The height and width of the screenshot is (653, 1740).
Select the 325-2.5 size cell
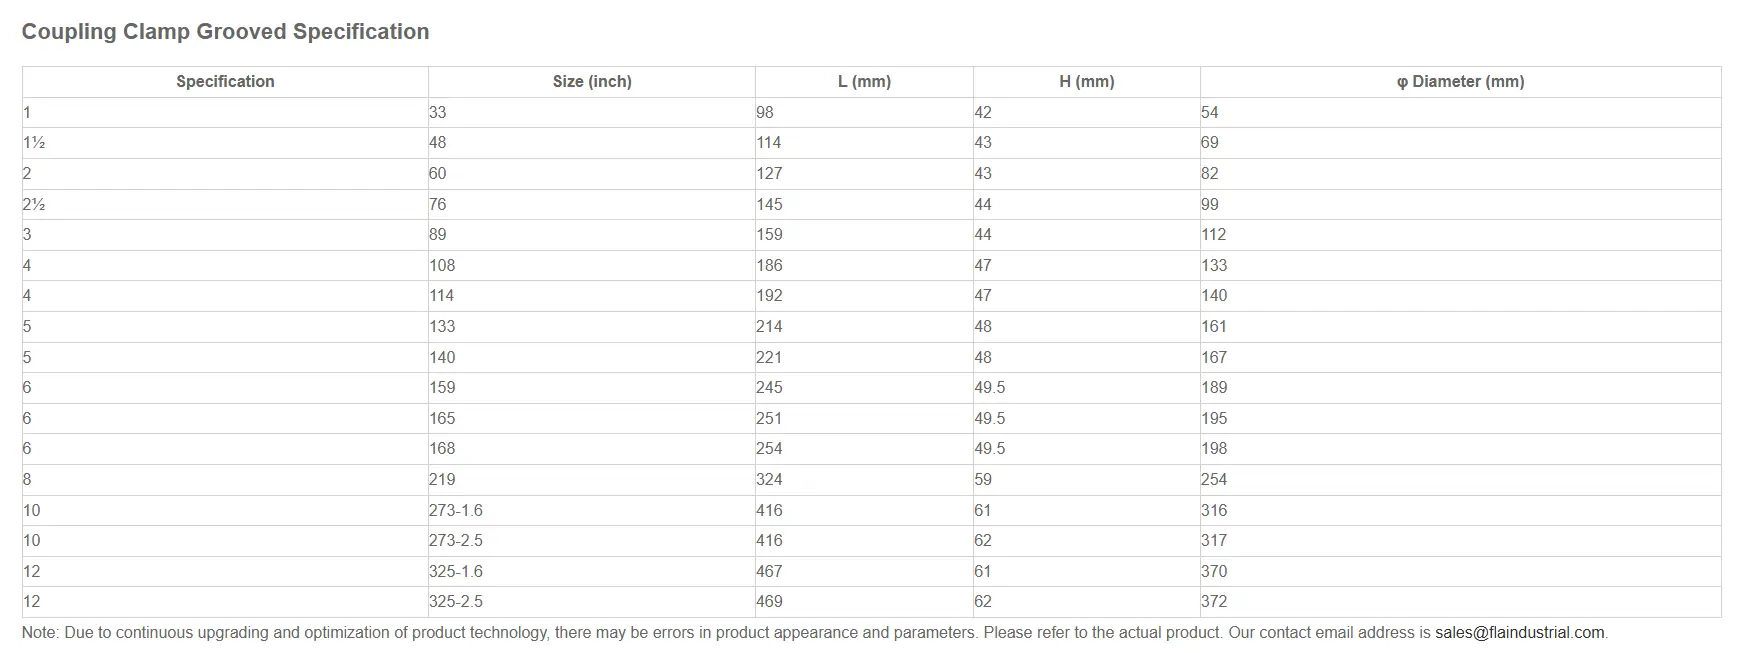592,602
